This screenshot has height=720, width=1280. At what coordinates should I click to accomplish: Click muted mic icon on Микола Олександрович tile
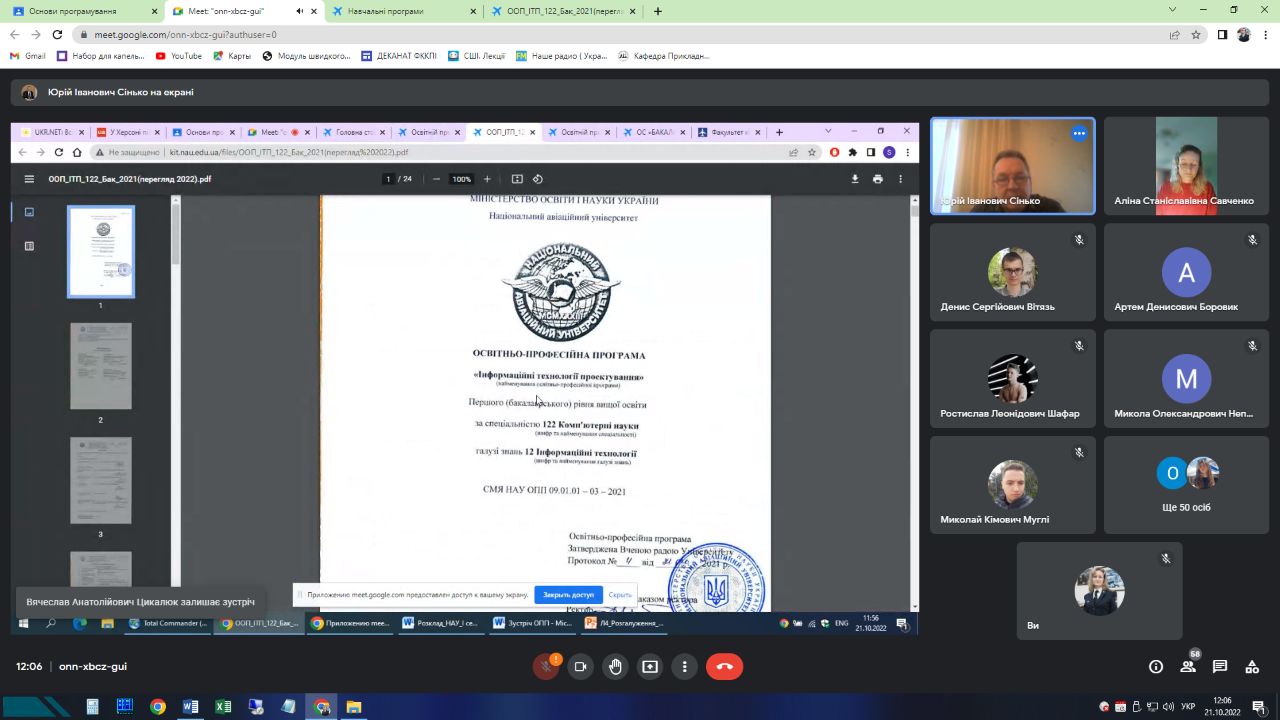click(x=1252, y=346)
